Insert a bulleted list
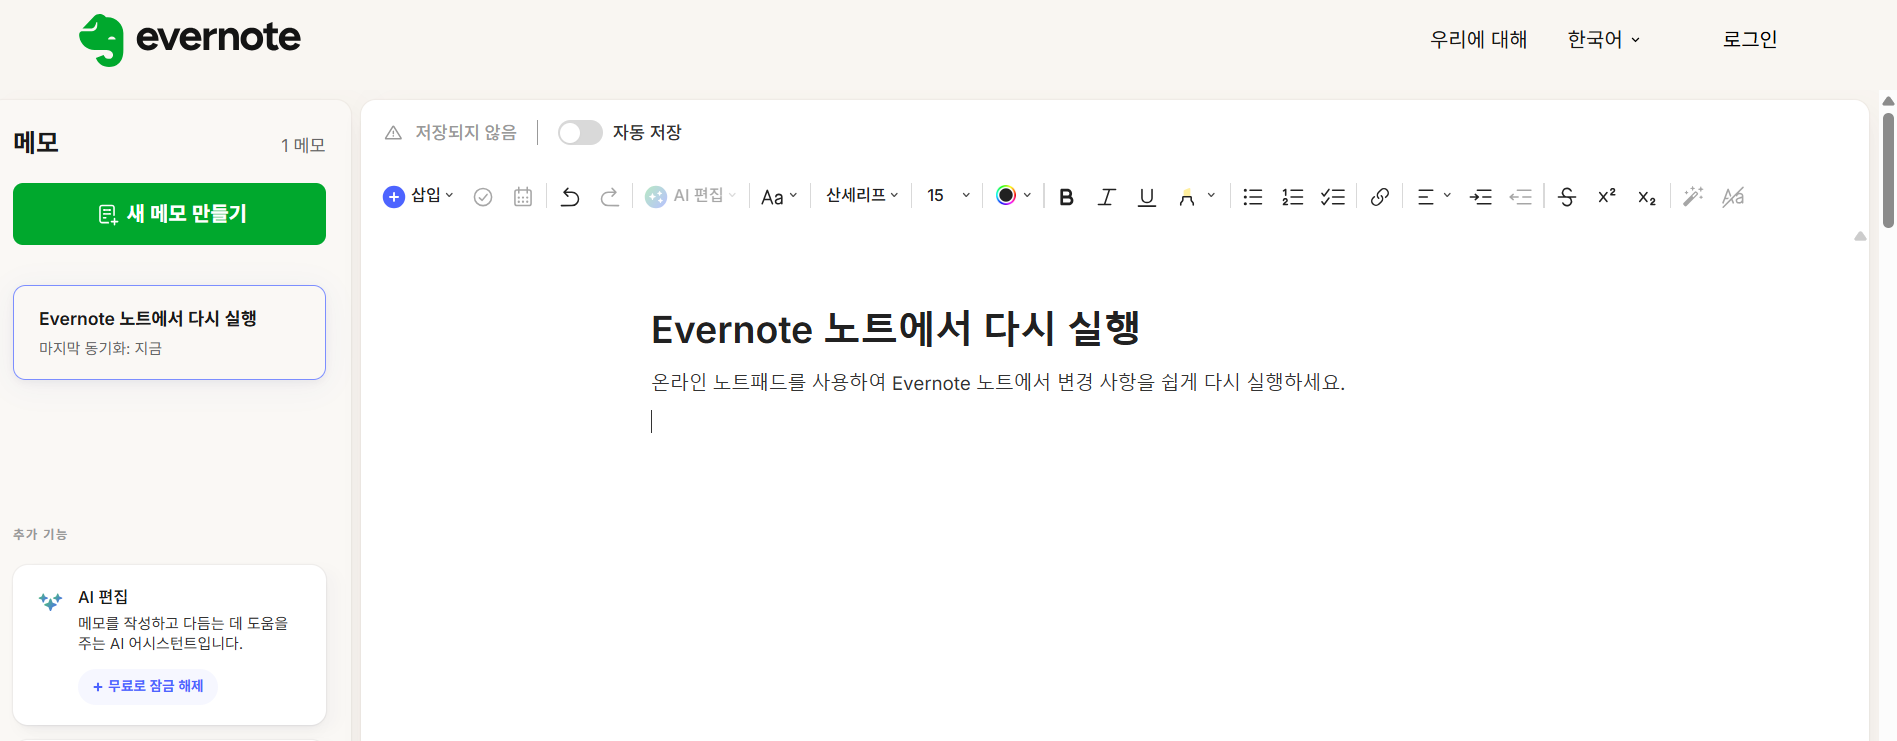The width and height of the screenshot is (1897, 741). click(x=1253, y=197)
